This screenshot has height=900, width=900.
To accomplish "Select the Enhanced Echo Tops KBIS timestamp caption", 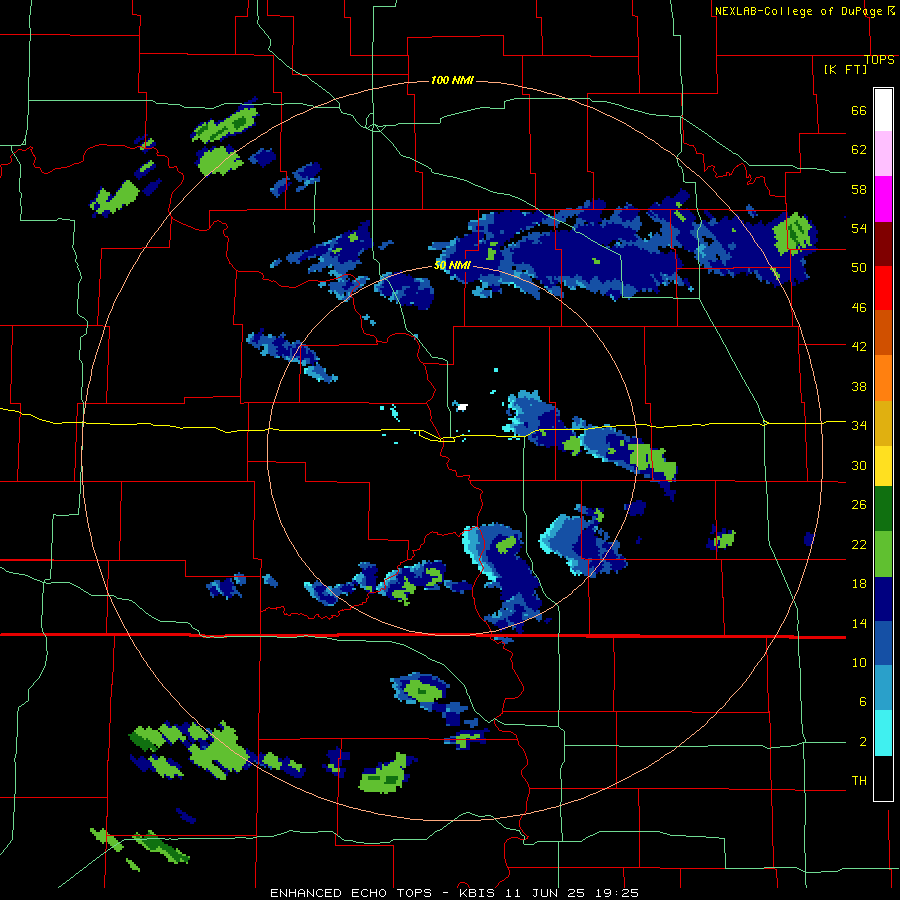I will tap(454, 893).
